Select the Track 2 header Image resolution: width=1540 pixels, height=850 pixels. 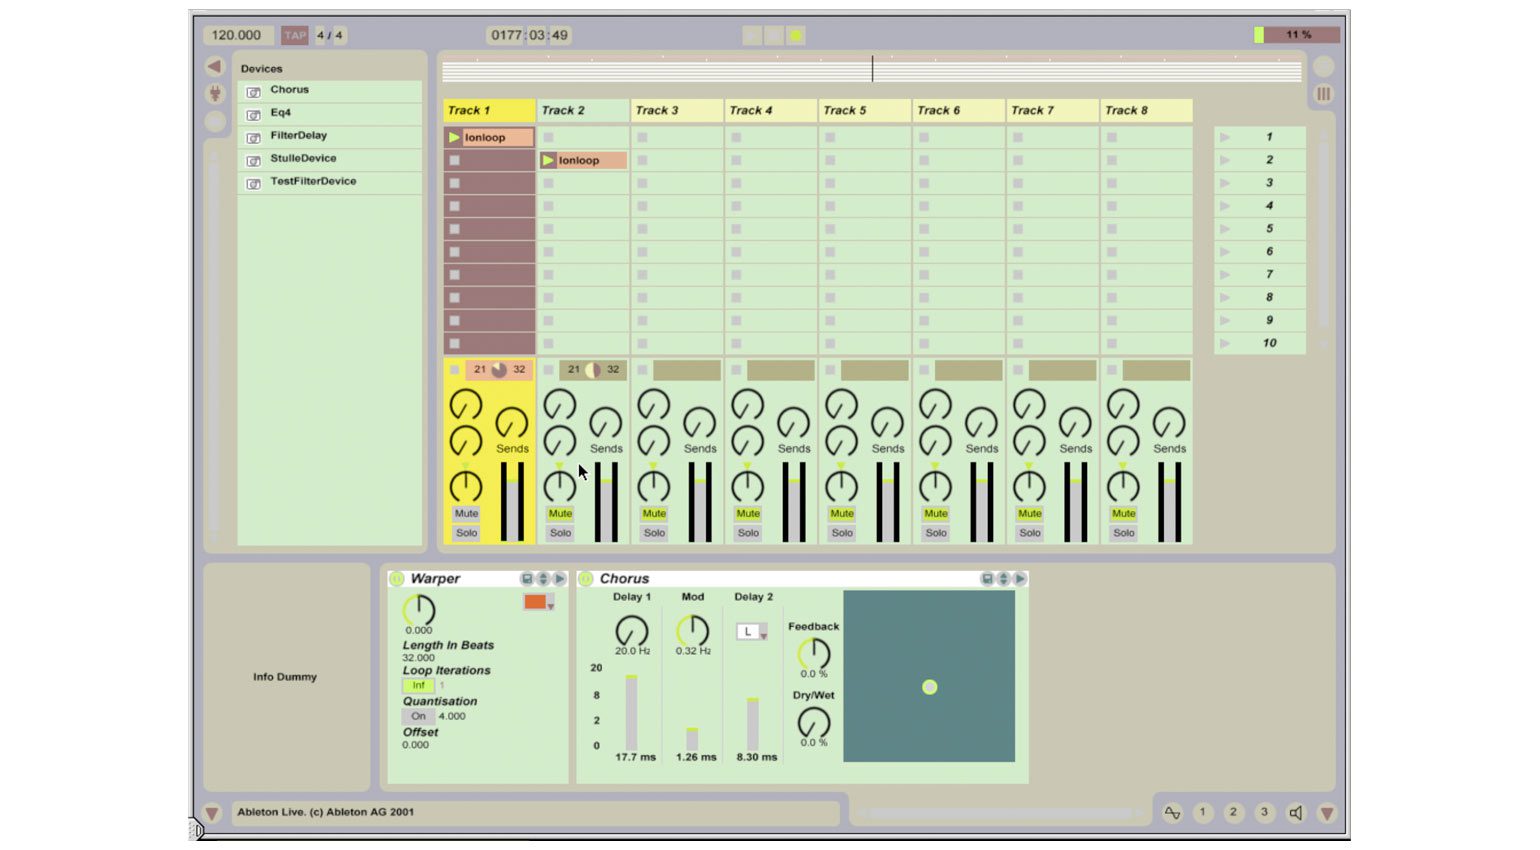tap(583, 110)
